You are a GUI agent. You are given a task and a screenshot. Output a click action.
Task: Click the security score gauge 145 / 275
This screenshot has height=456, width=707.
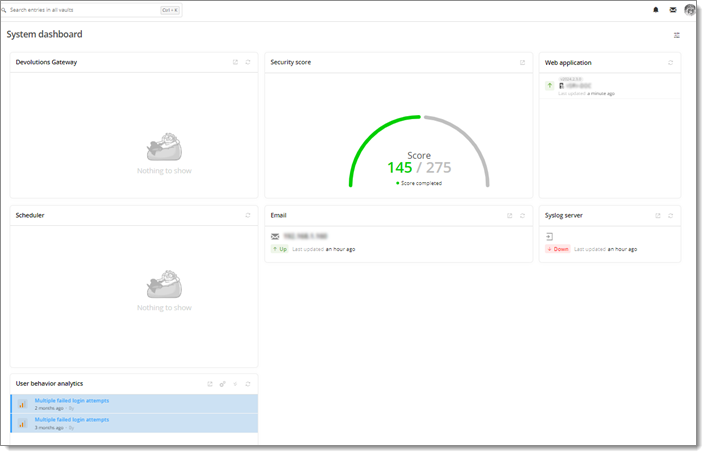click(419, 167)
